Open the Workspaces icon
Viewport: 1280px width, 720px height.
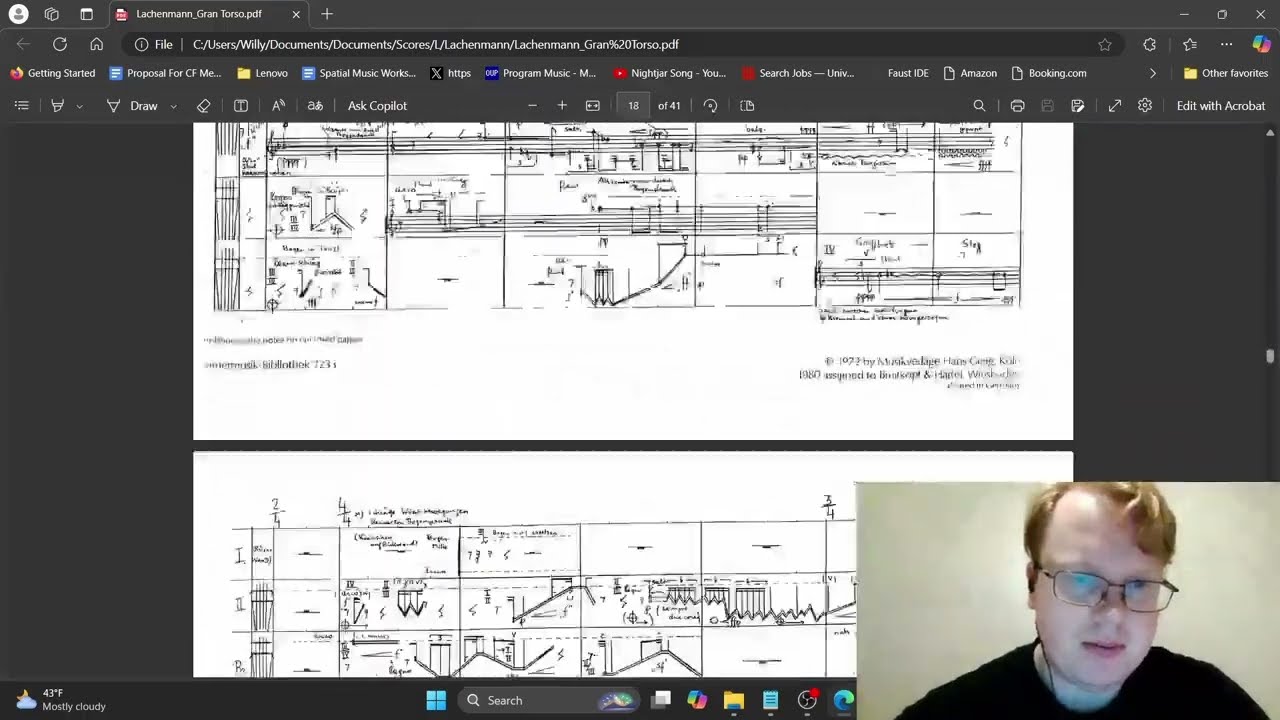[52, 14]
